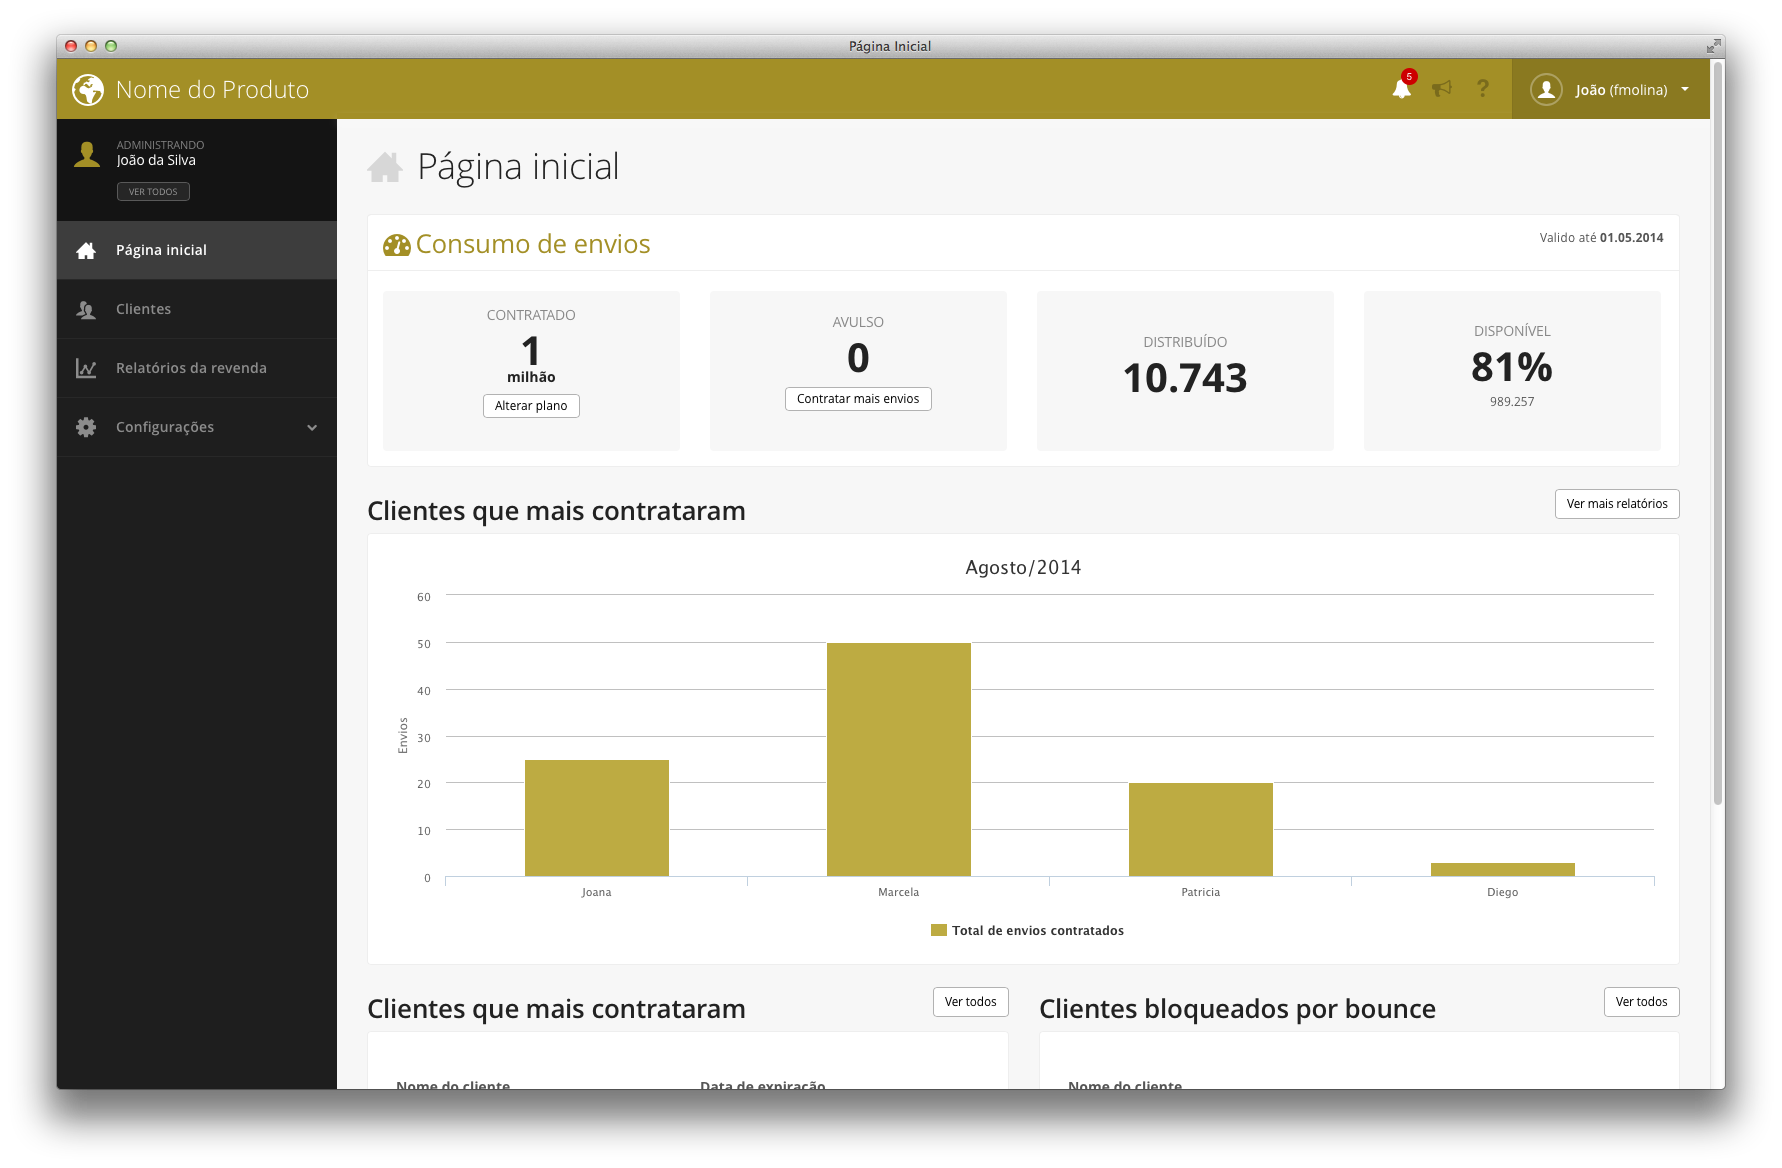Click the Clientes bloqueados por bounce heading
Viewport: 1782px width, 1168px height.
[x=1237, y=1009]
